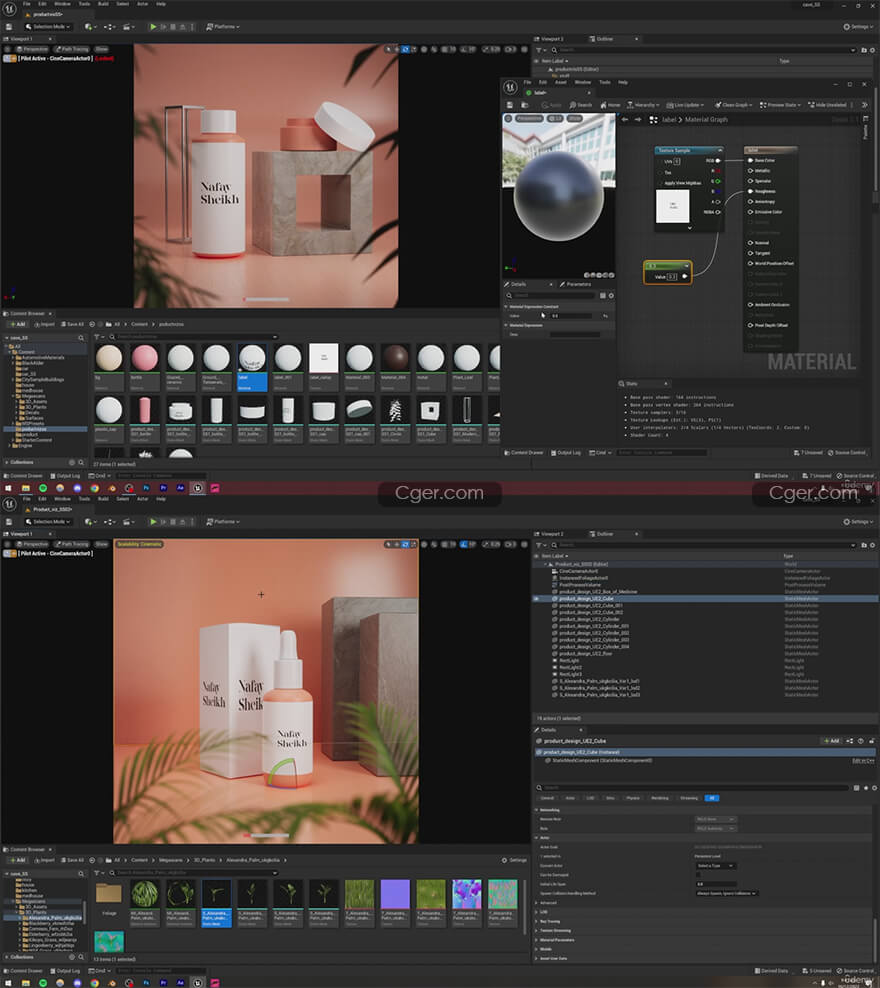Image resolution: width=880 pixels, height=988 pixels.
Task: Open the Spawn Collision Handling Method dropdown
Action: click(x=727, y=893)
